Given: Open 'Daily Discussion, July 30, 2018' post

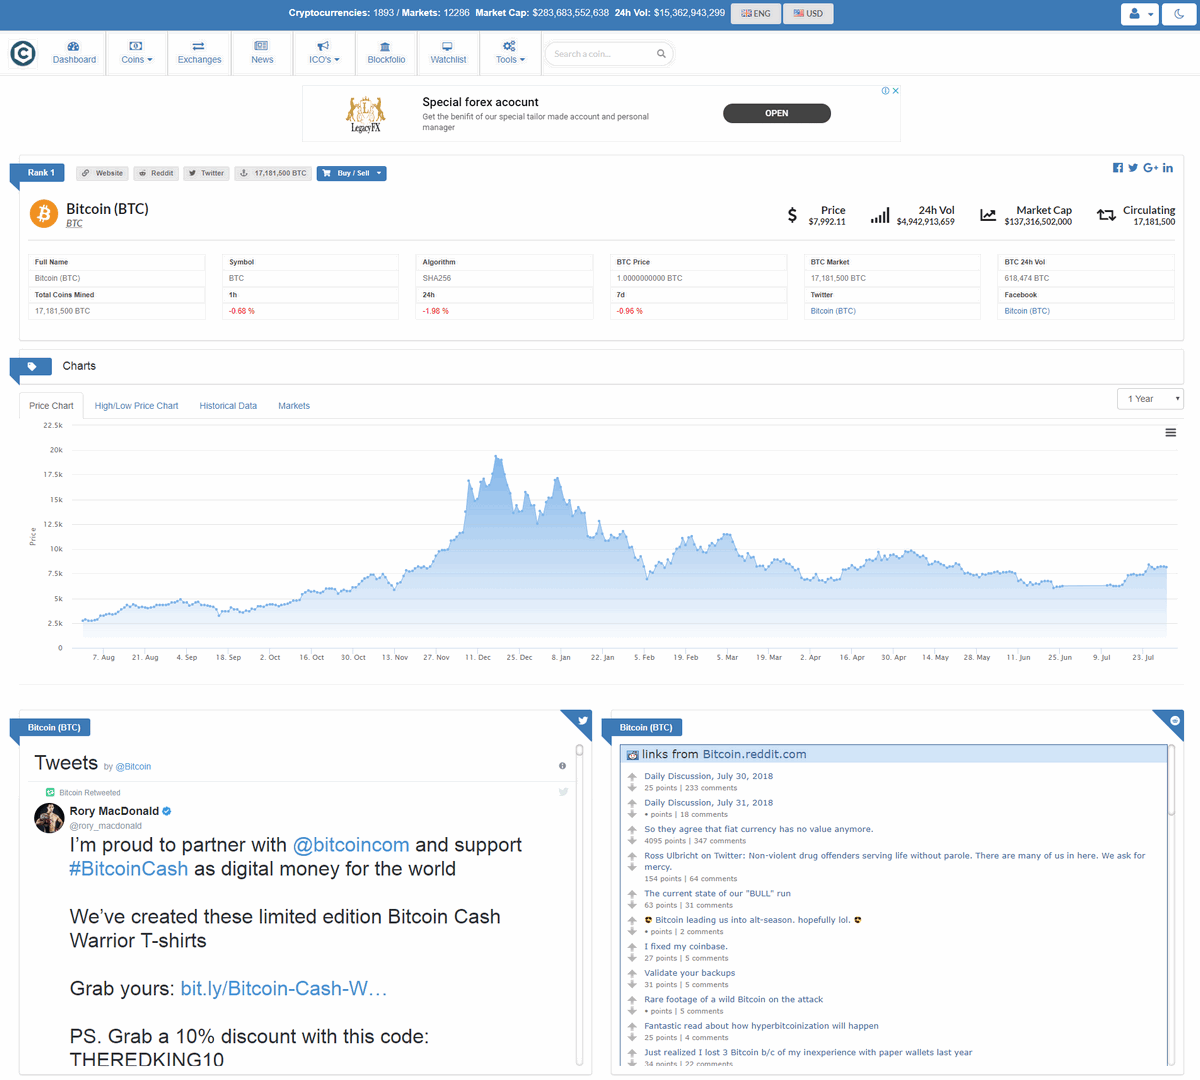Looking at the screenshot, I should point(708,776).
